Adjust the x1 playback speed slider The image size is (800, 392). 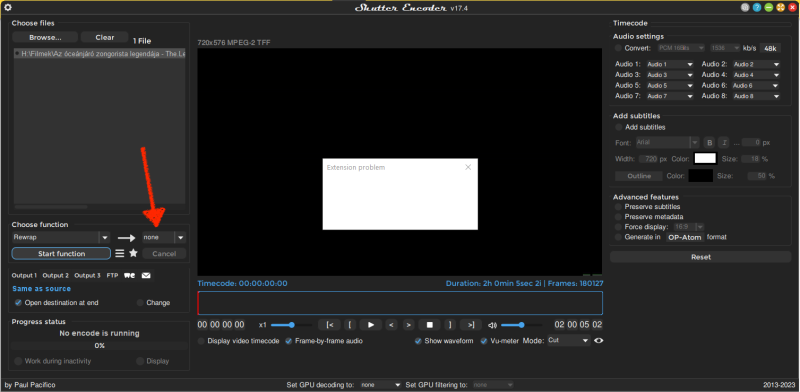tap(291, 325)
